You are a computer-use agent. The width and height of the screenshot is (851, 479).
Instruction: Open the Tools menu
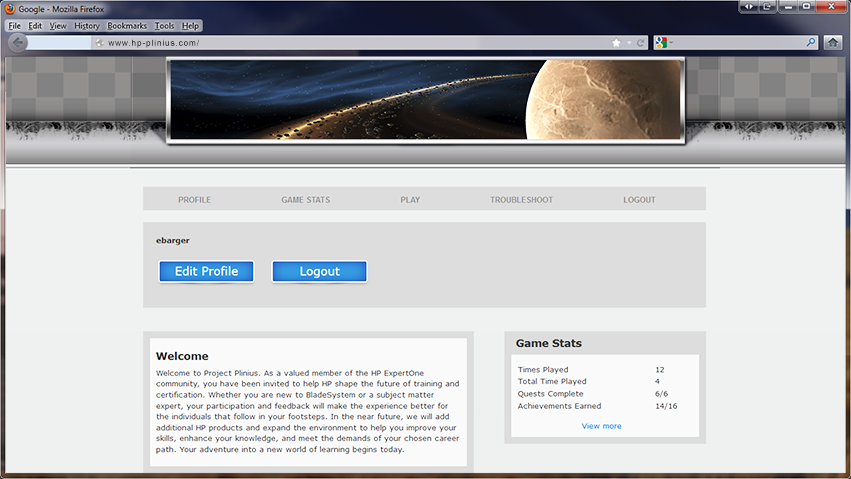click(x=164, y=25)
